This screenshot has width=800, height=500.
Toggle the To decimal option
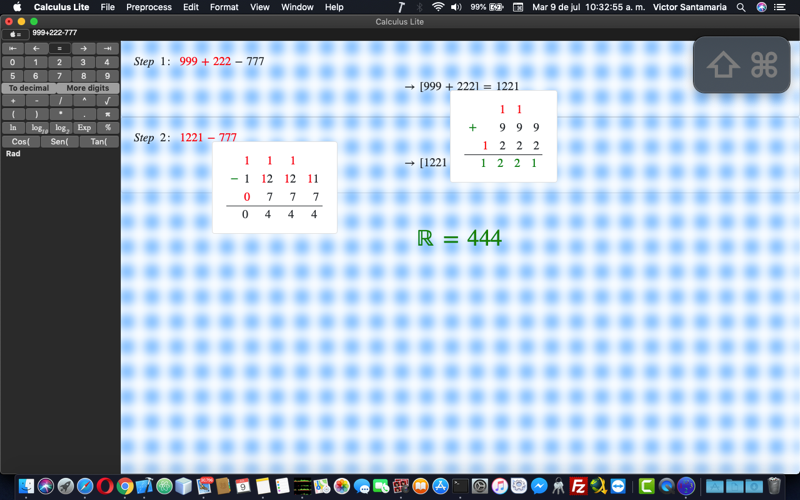[29, 88]
